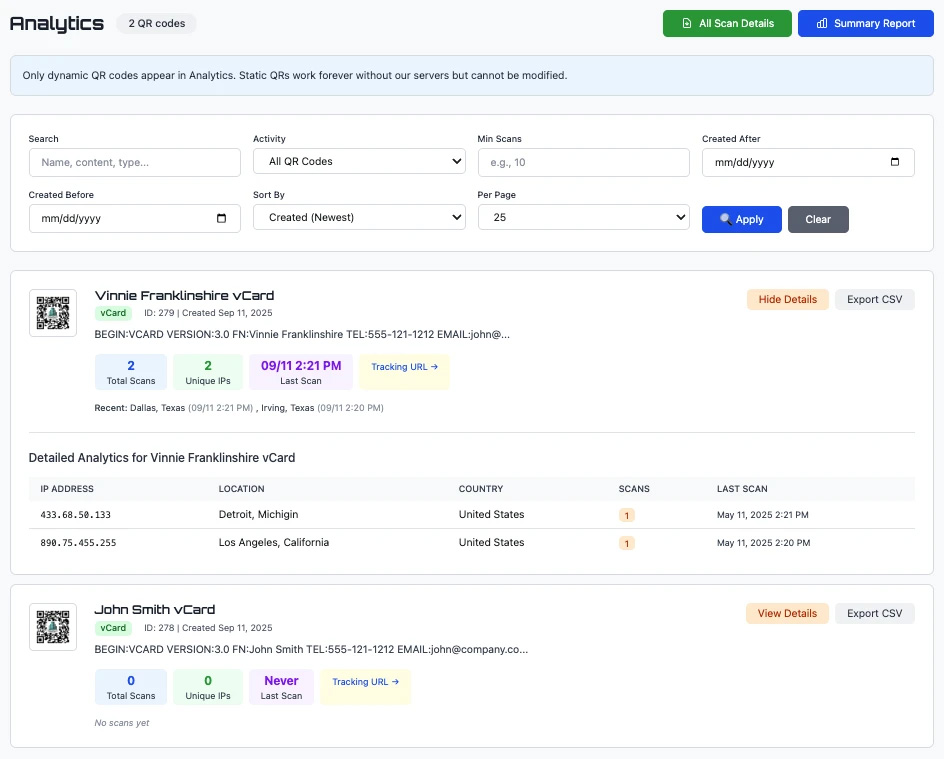Expand the Activity dropdown

coord(359,162)
